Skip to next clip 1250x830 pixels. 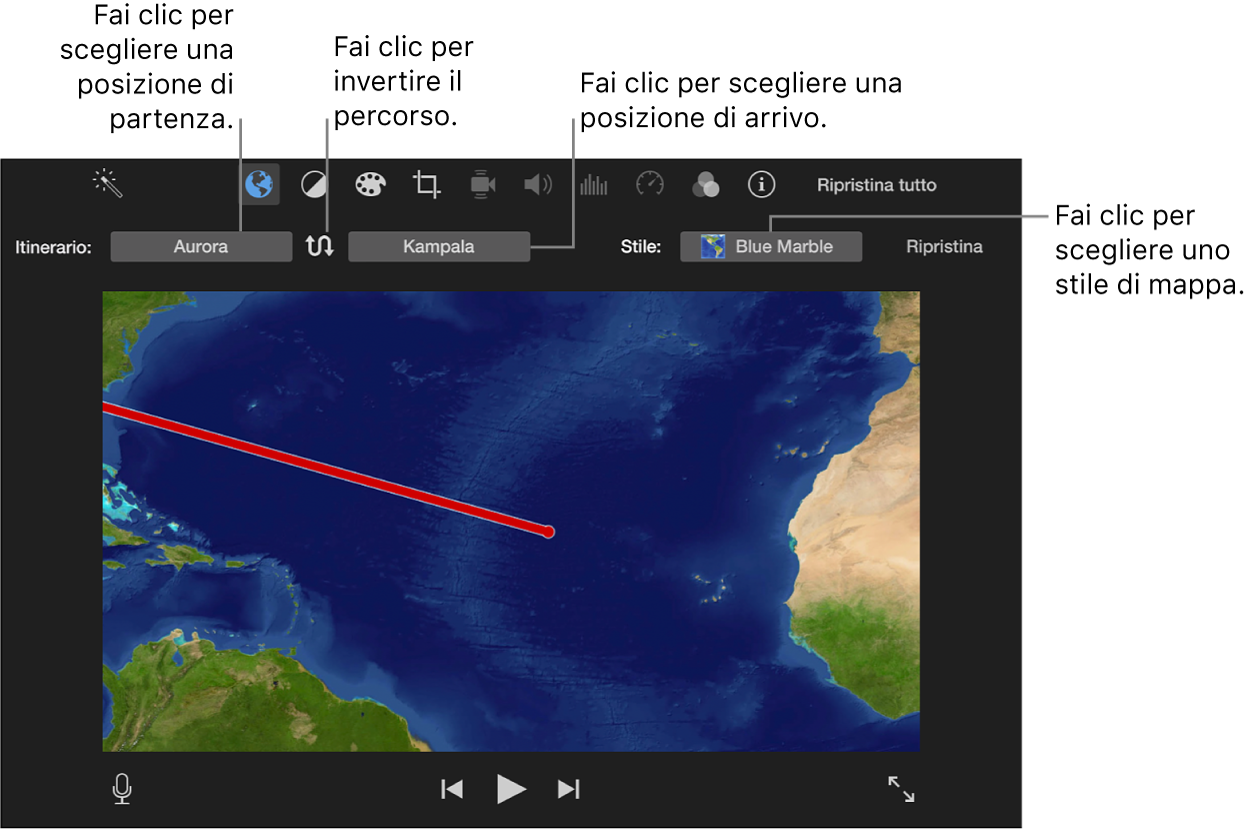[x=569, y=789]
